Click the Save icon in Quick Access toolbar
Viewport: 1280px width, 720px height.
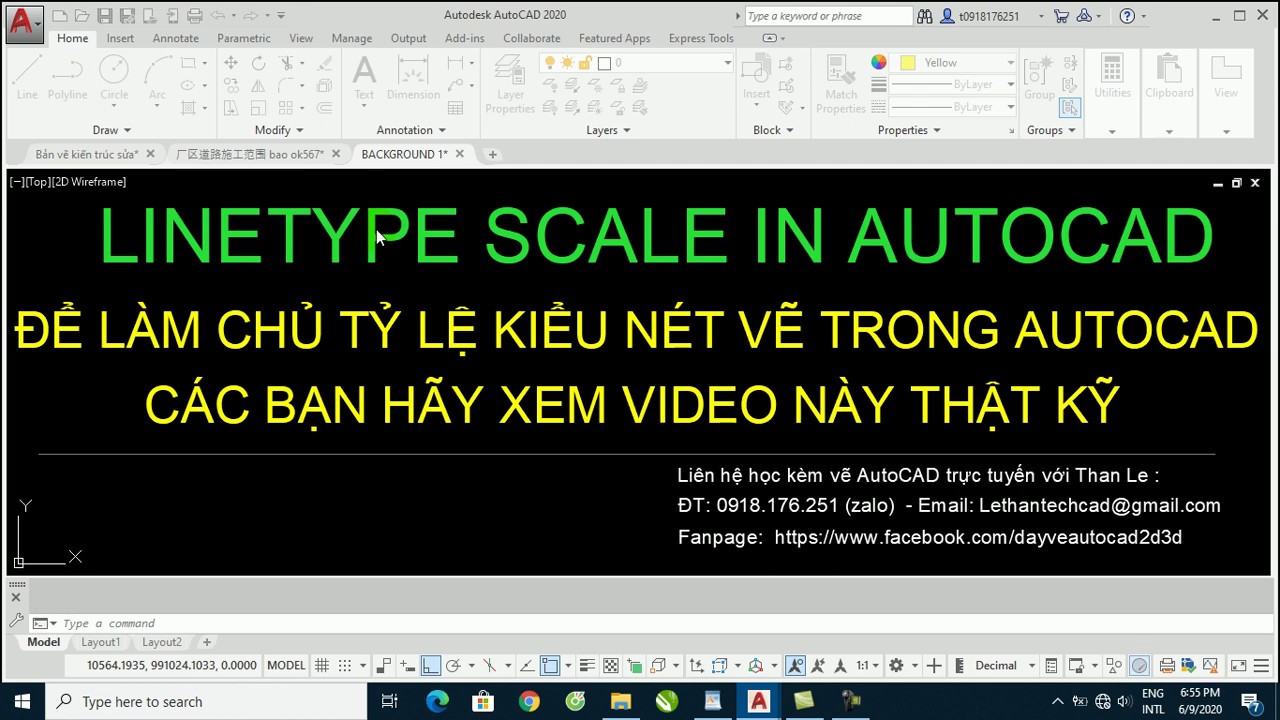pos(104,16)
